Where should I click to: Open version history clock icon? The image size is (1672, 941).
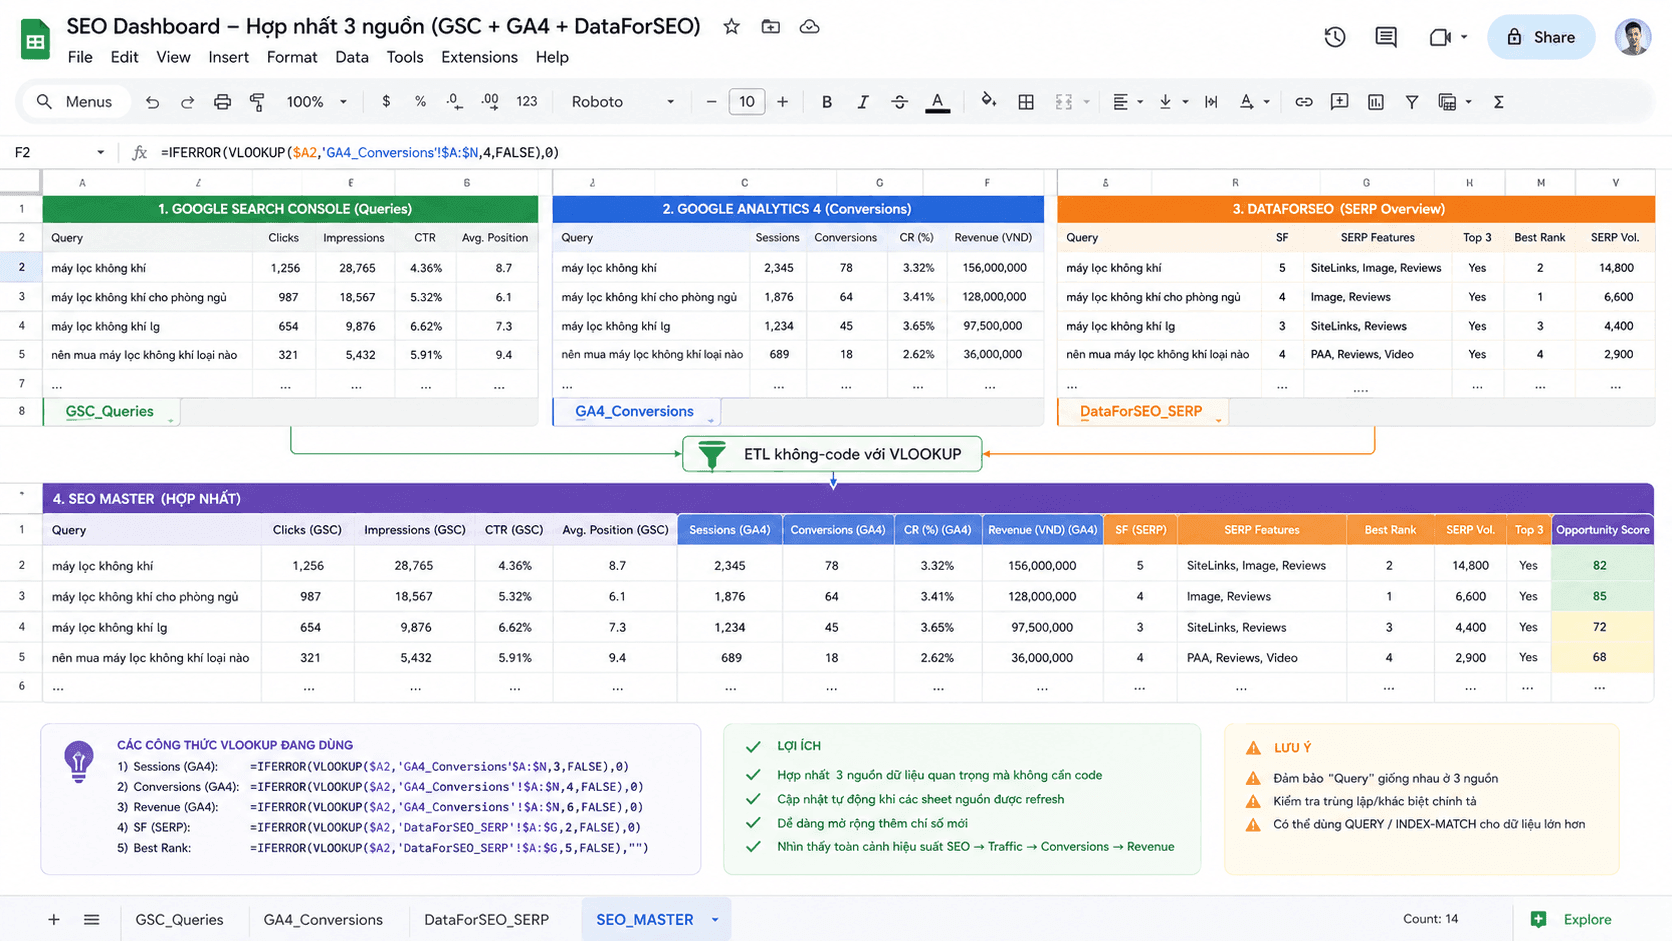[x=1335, y=37]
